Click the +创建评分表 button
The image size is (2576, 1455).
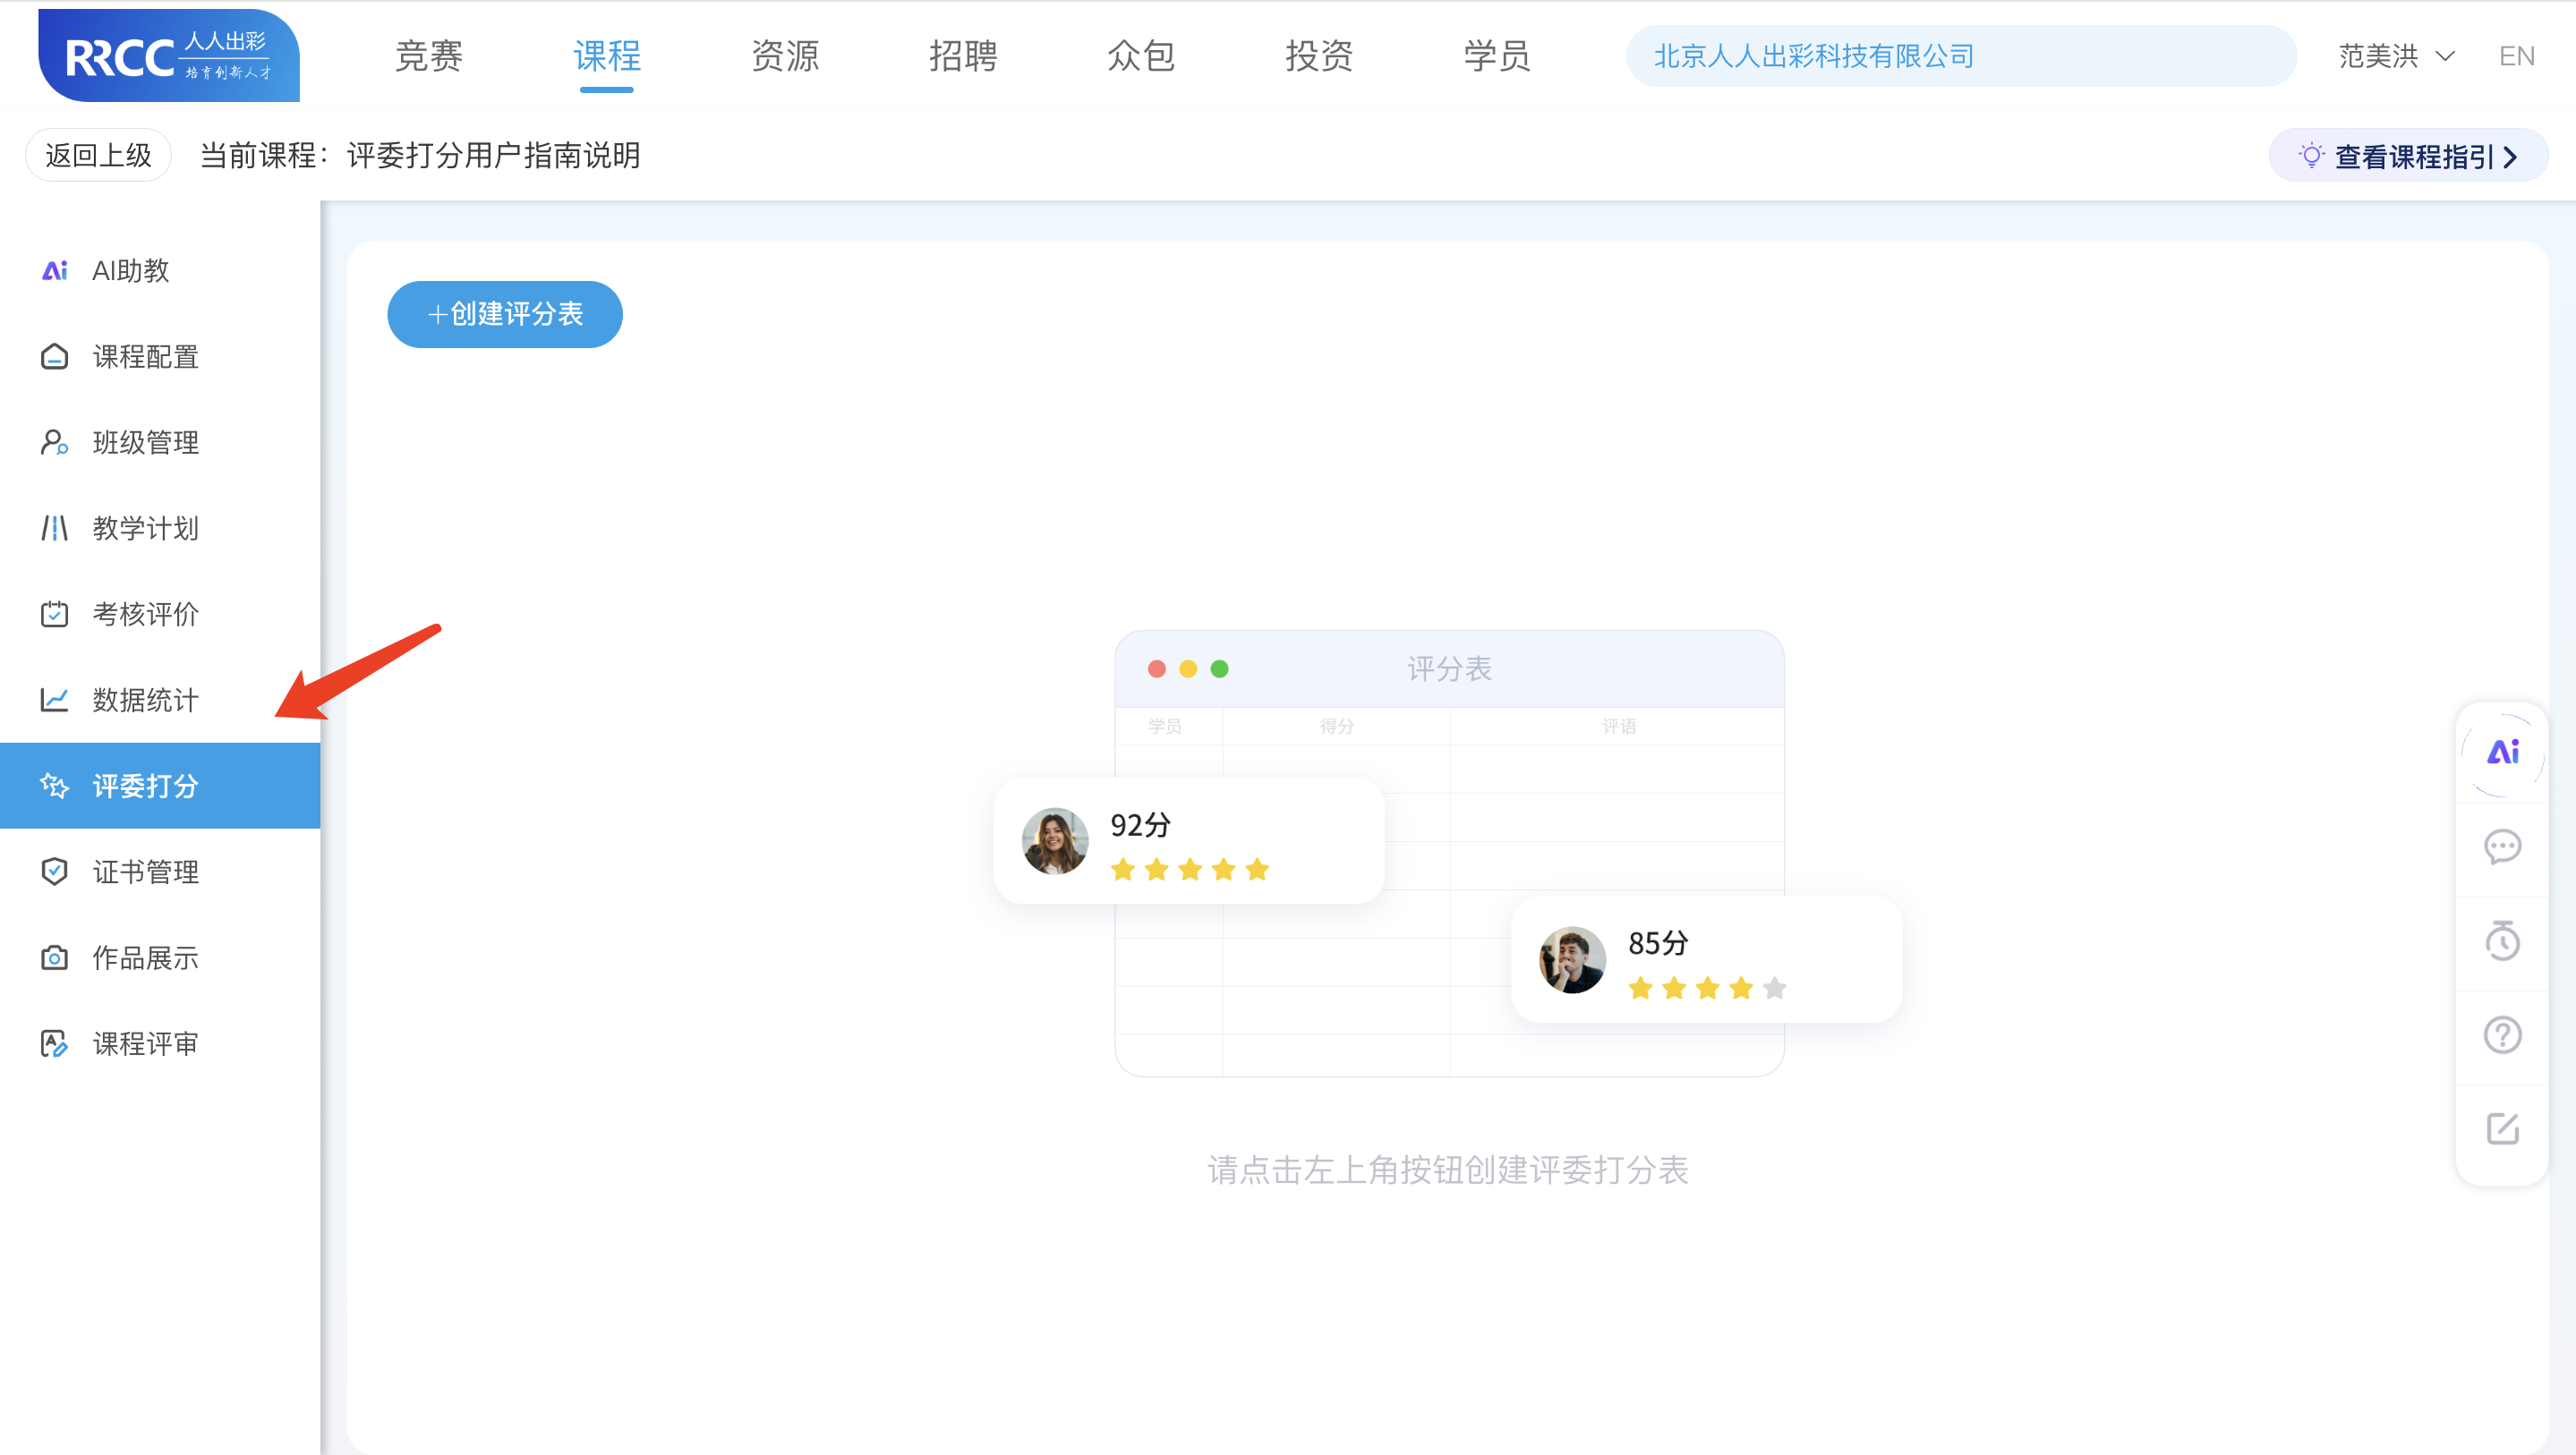coord(505,314)
